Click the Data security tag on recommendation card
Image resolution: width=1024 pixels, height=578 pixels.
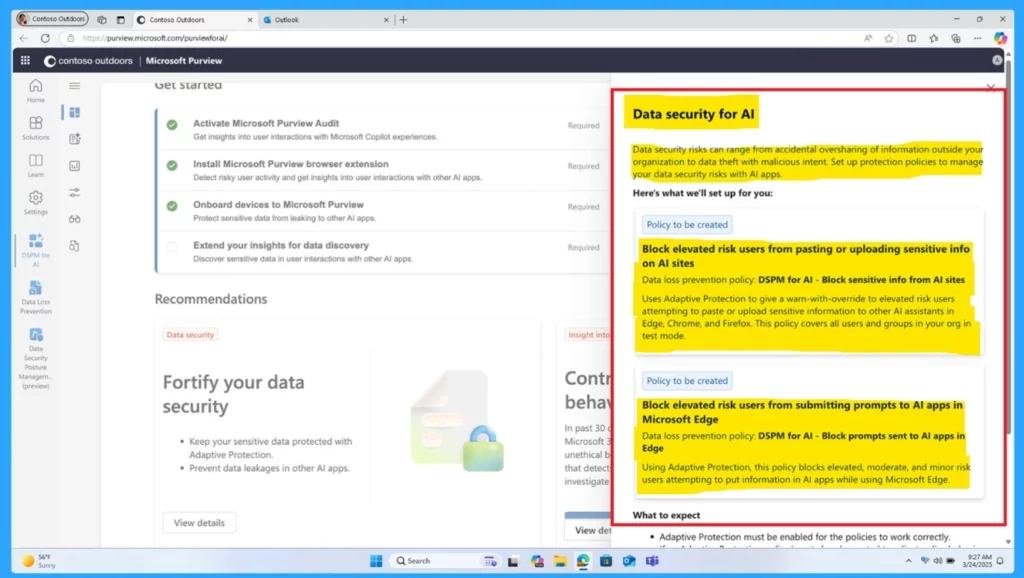(x=190, y=334)
